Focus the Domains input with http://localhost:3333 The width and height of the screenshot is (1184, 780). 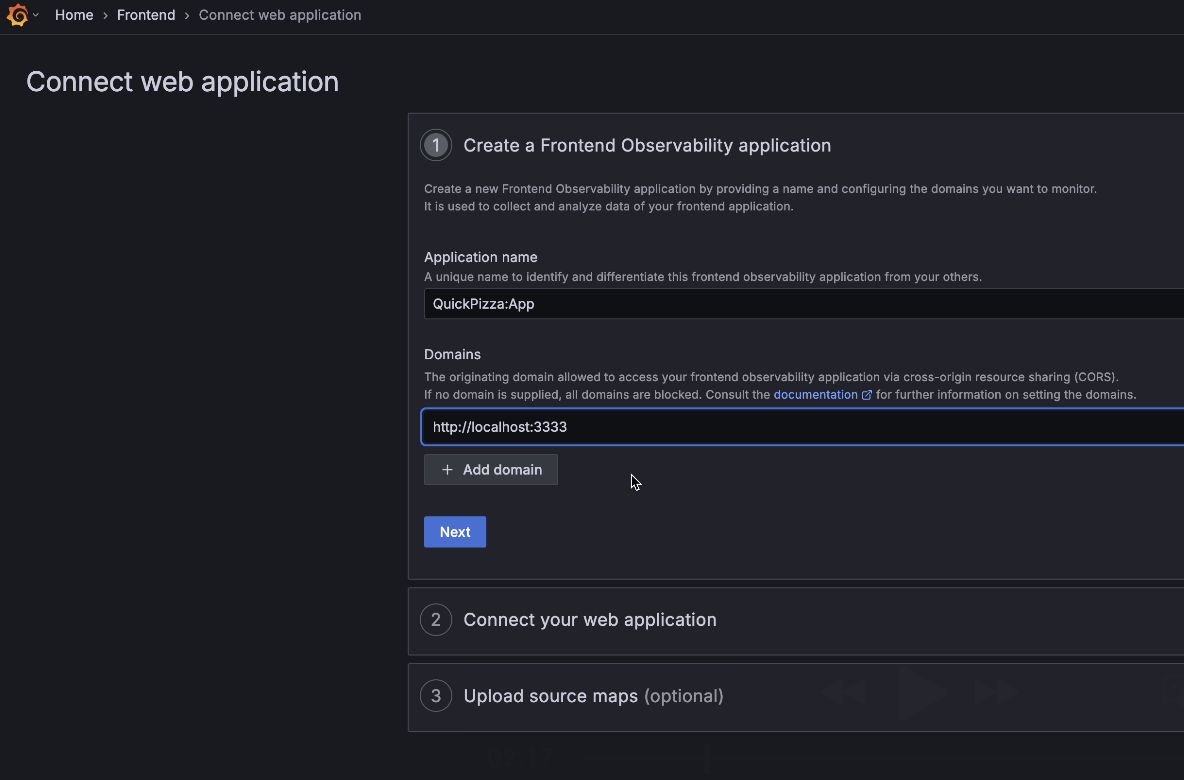click(x=800, y=427)
